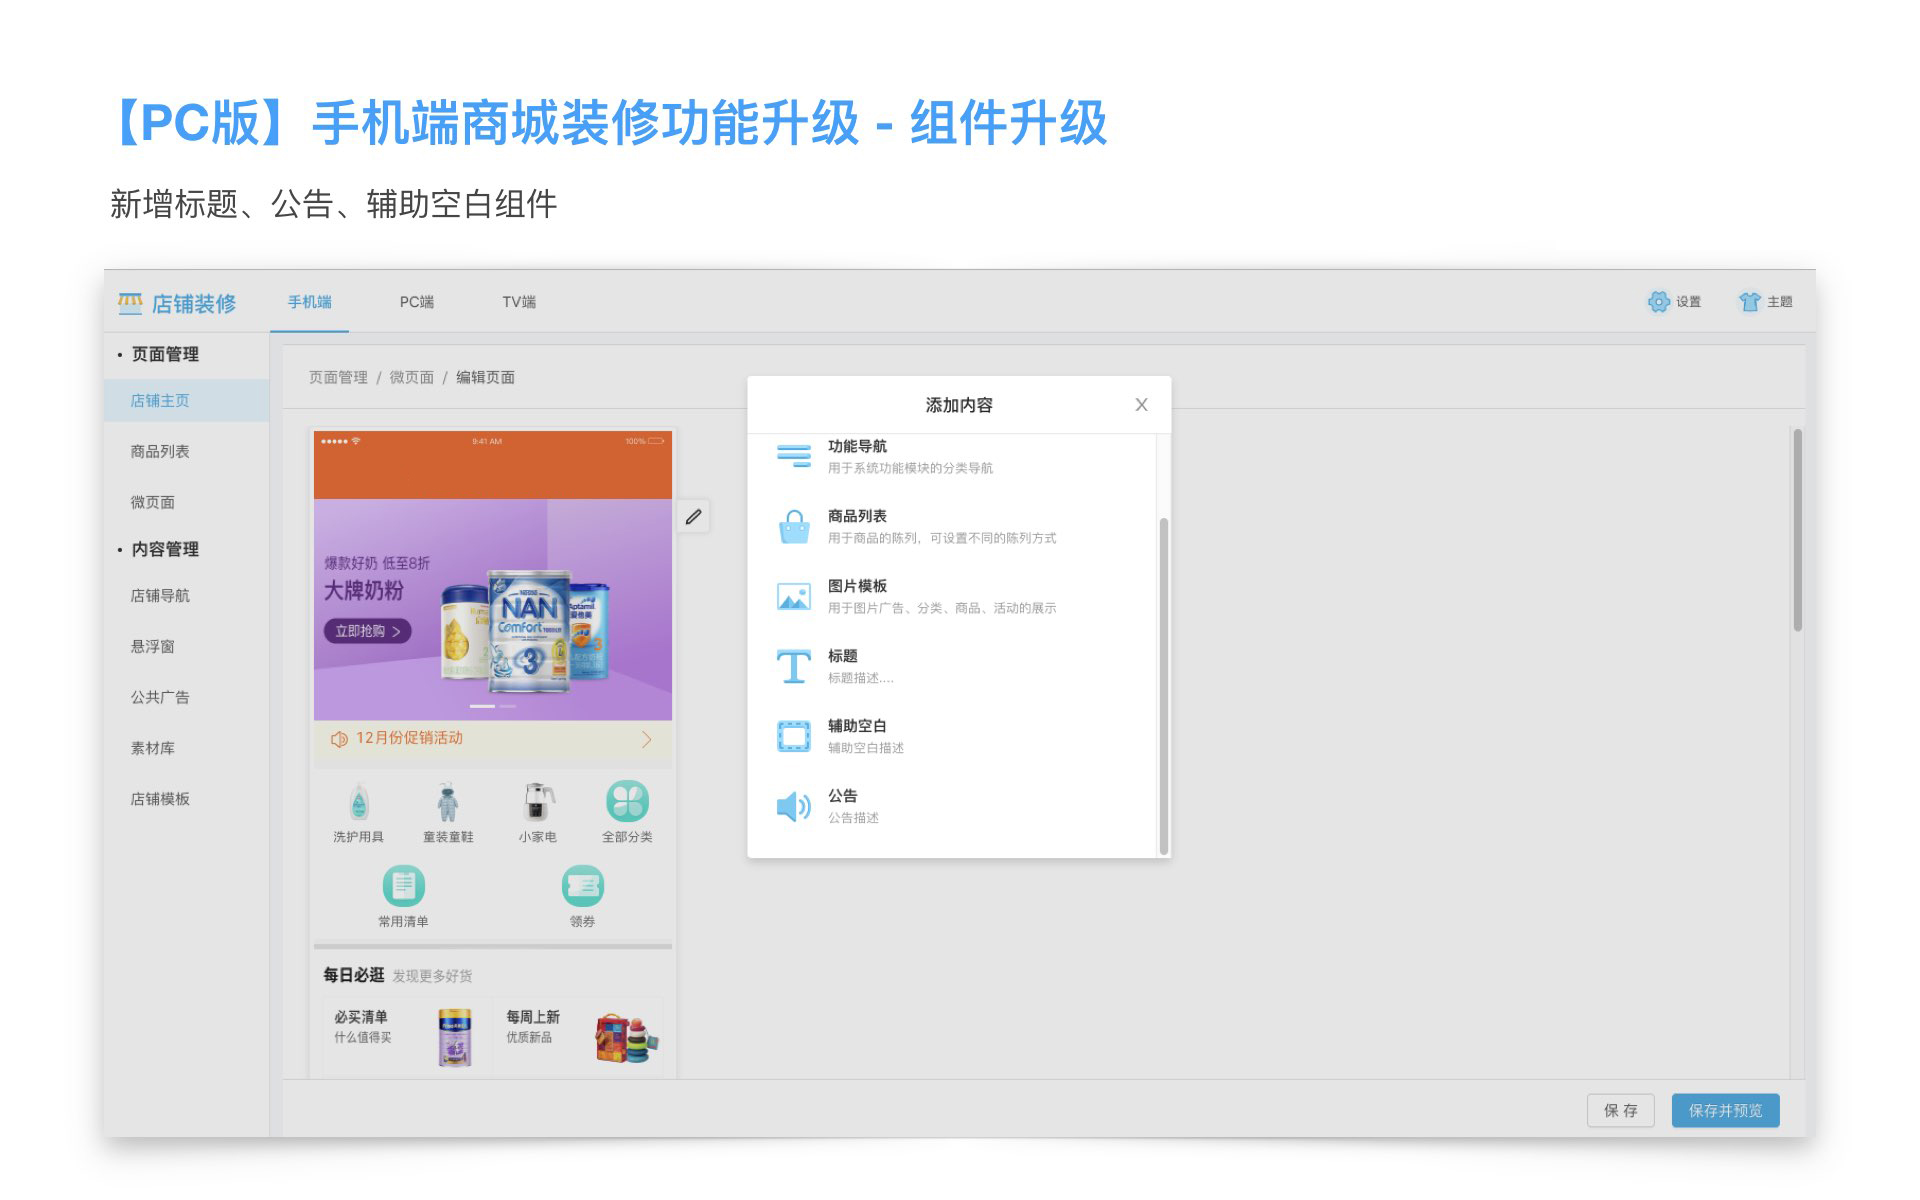The image size is (1920, 1200).
Task: Click the 微页面 breadcrumb link
Action: [411, 377]
